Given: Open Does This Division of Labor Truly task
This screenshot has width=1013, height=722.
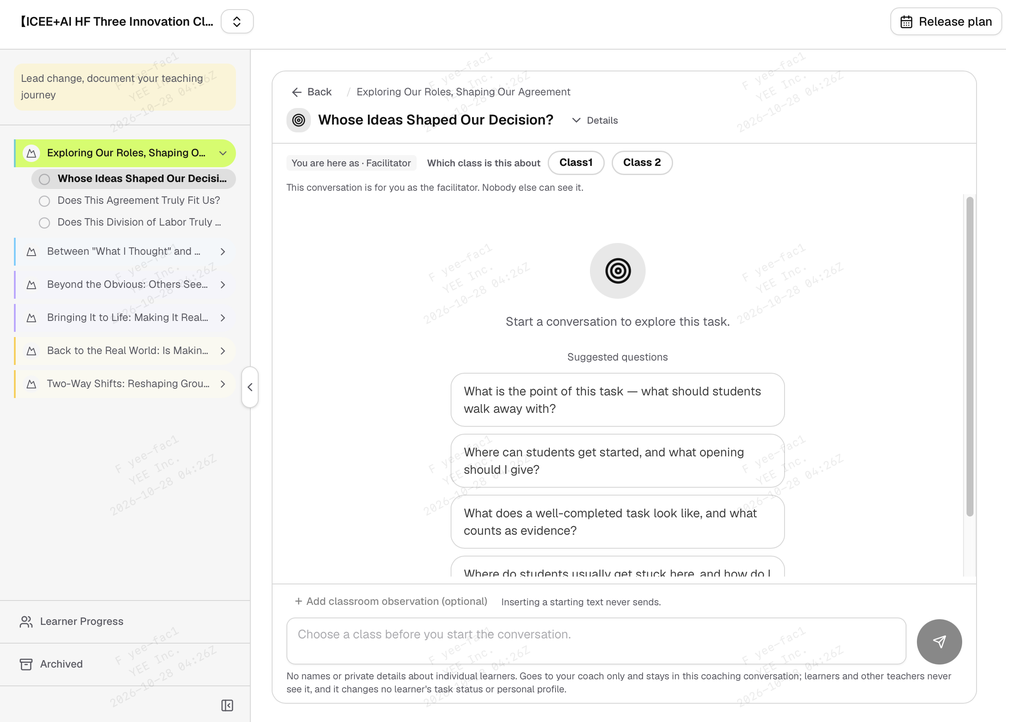Looking at the screenshot, I should [x=139, y=222].
